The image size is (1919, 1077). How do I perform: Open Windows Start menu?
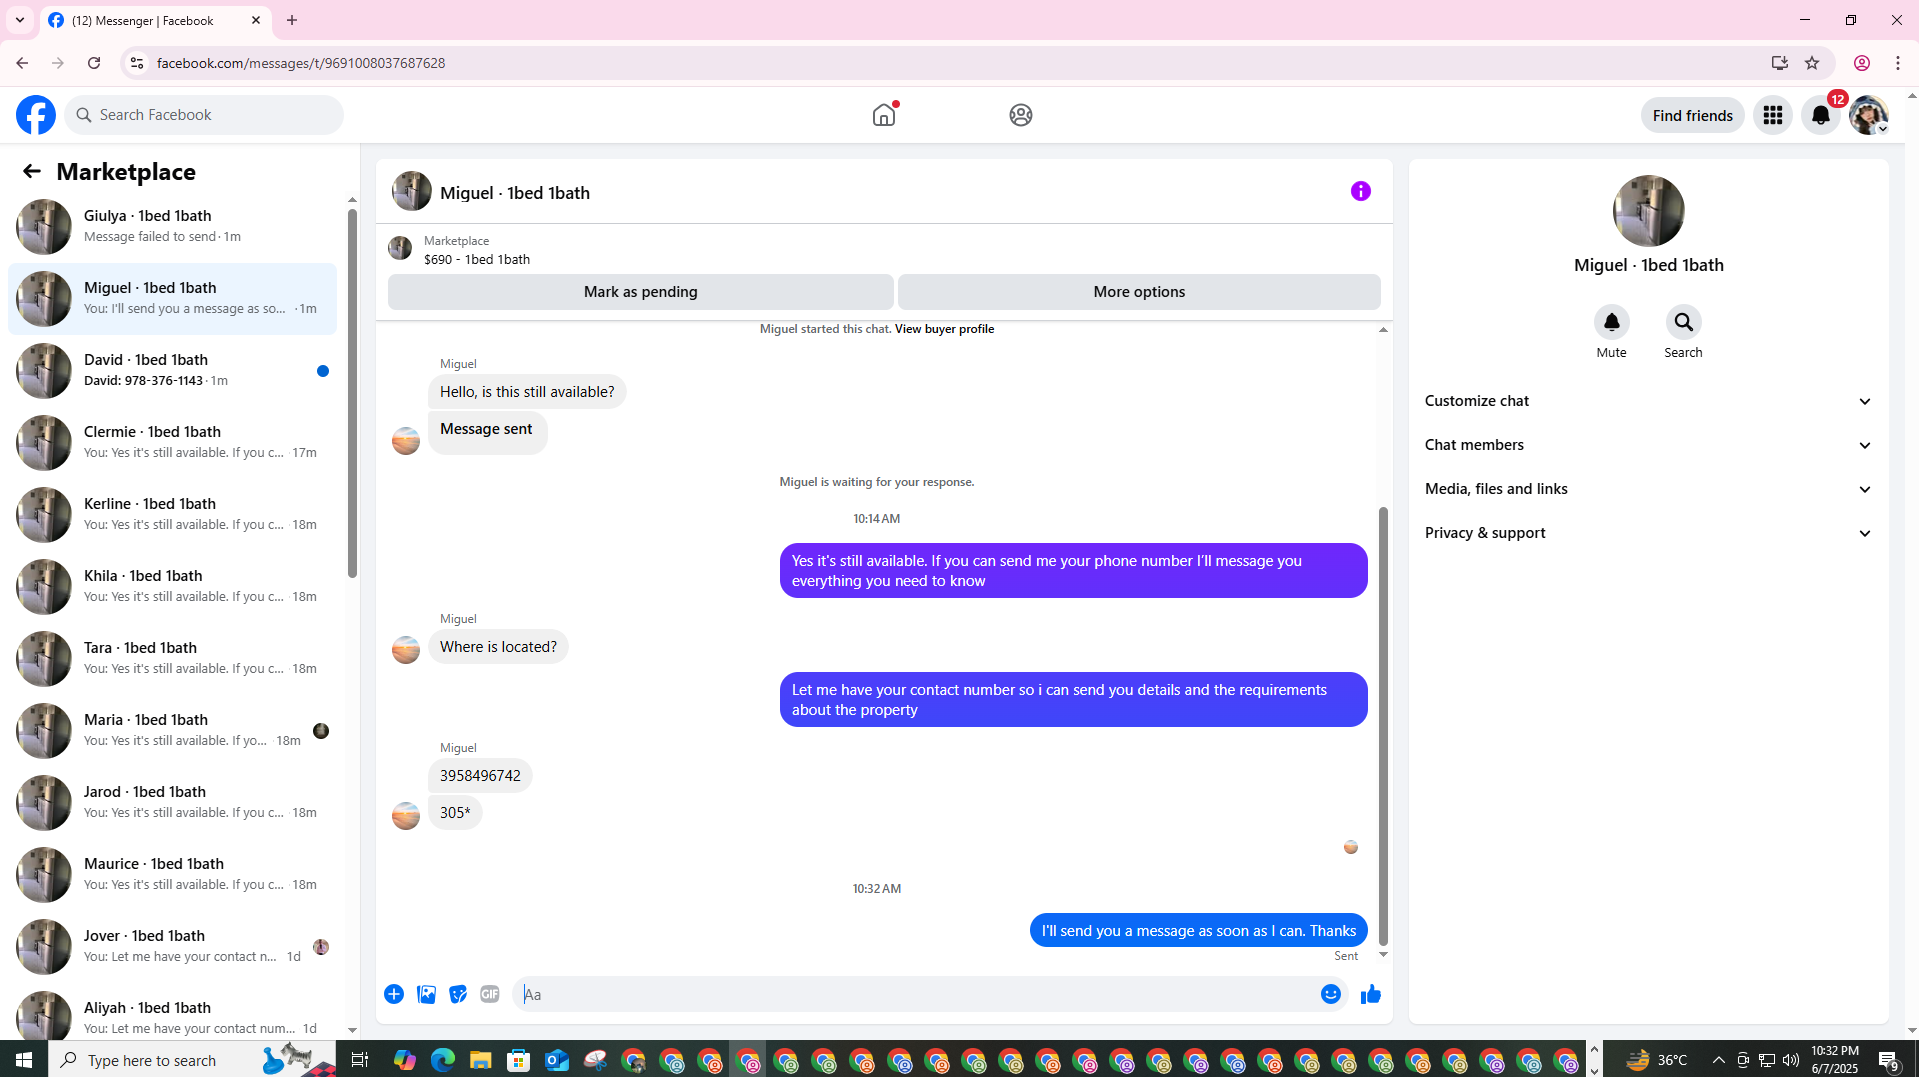point(24,1060)
